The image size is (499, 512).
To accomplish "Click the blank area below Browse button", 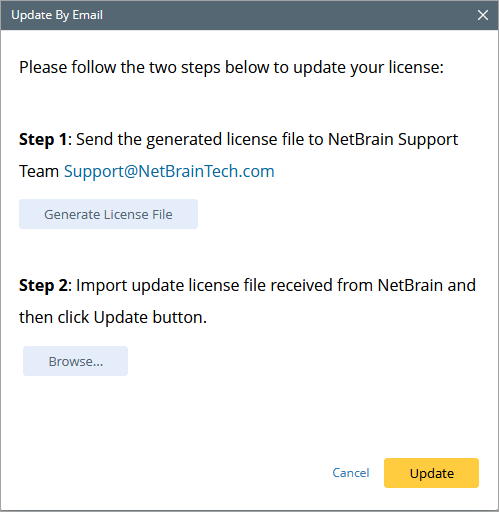I will point(233,417).
